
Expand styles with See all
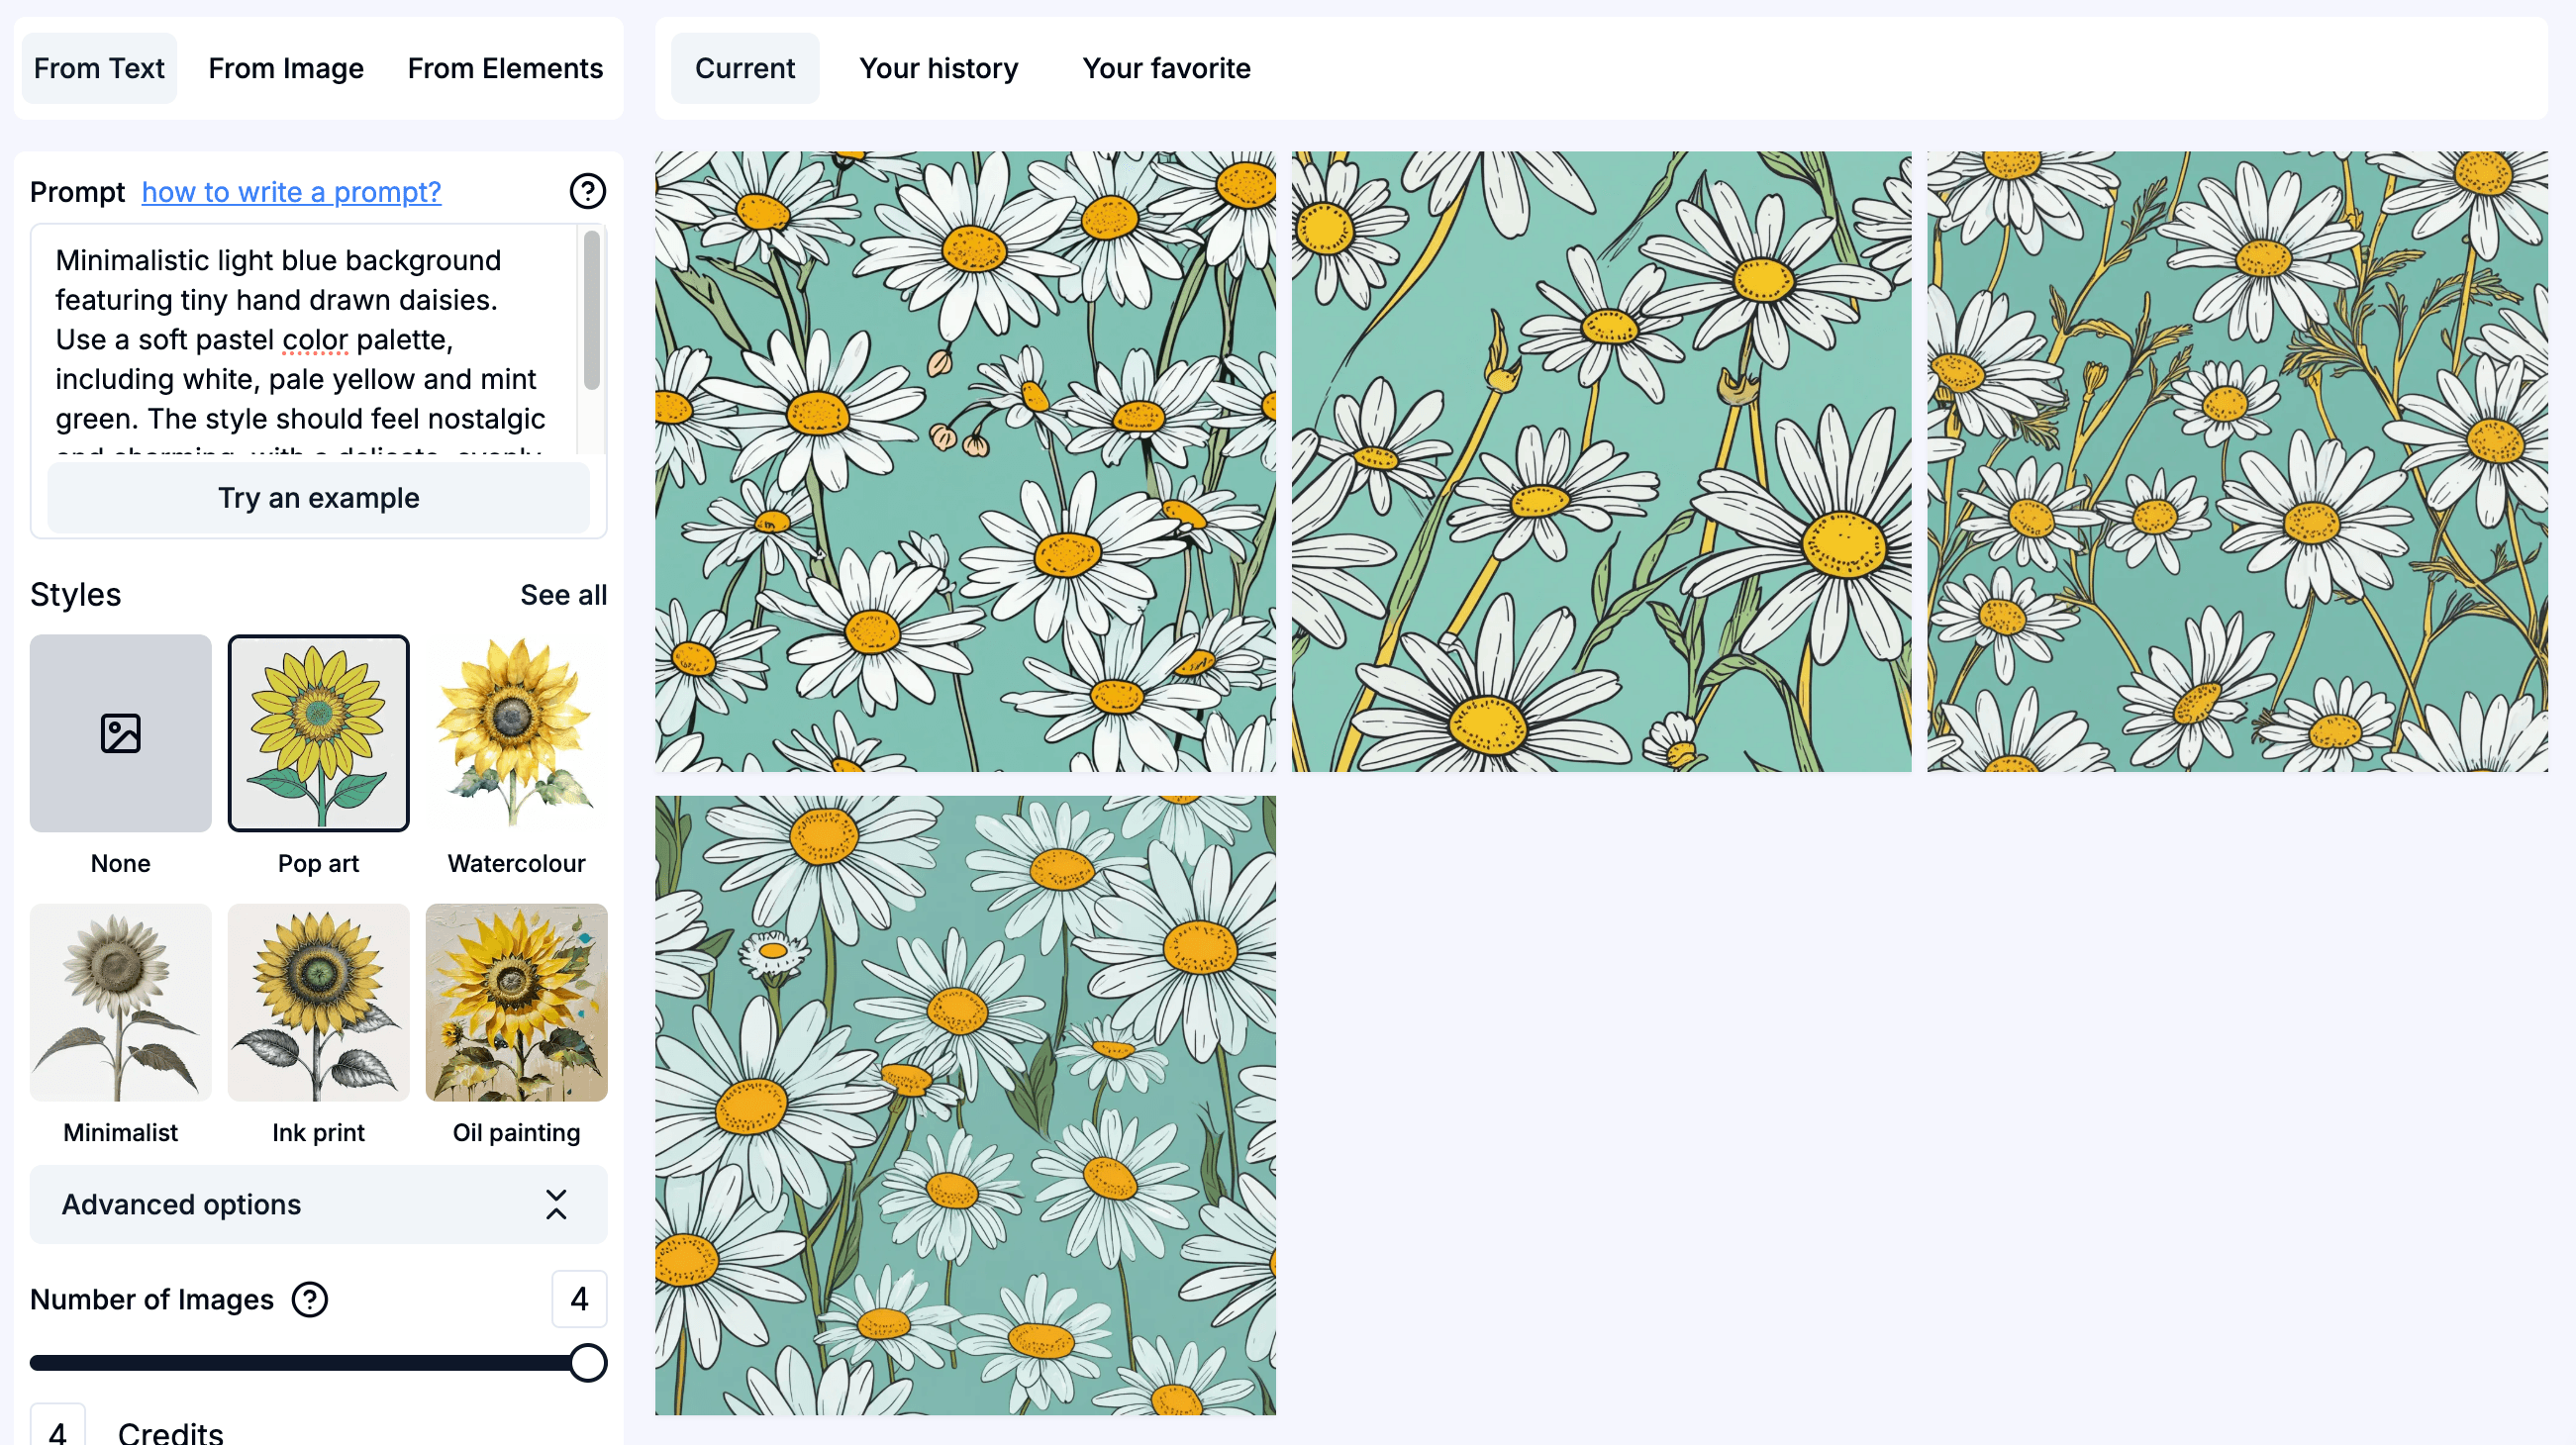pos(563,595)
